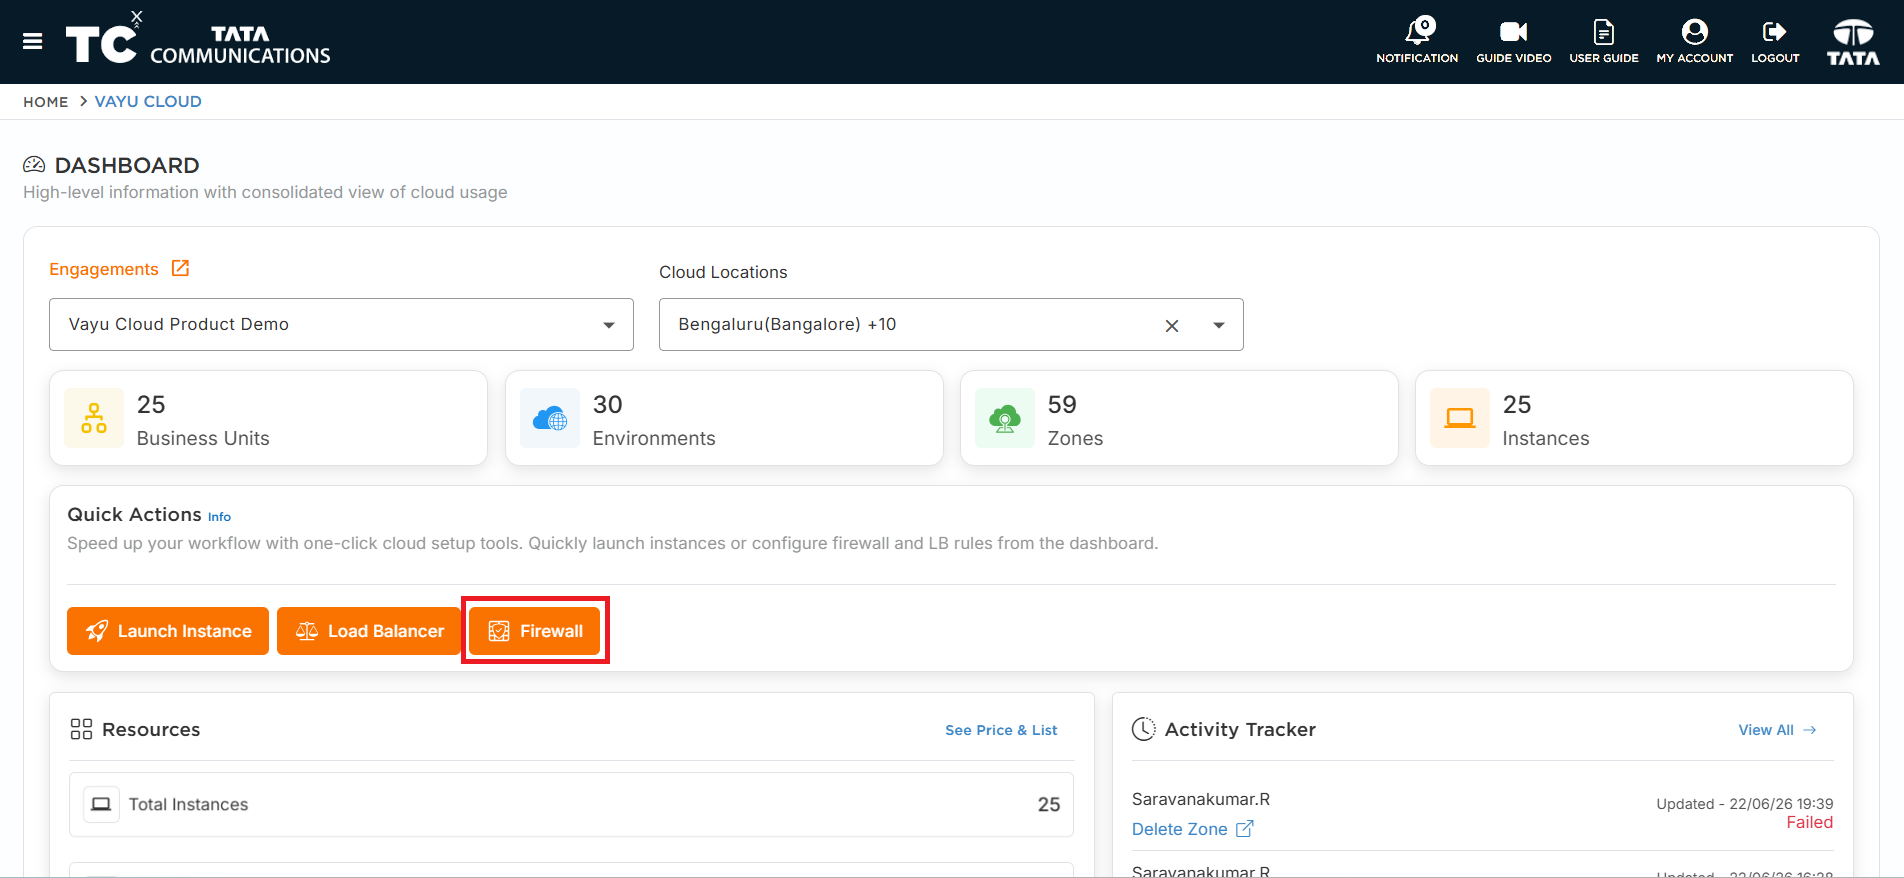Viewport: 1904px width, 878px height.
Task: Click the Instances laptop icon
Action: (1460, 418)
